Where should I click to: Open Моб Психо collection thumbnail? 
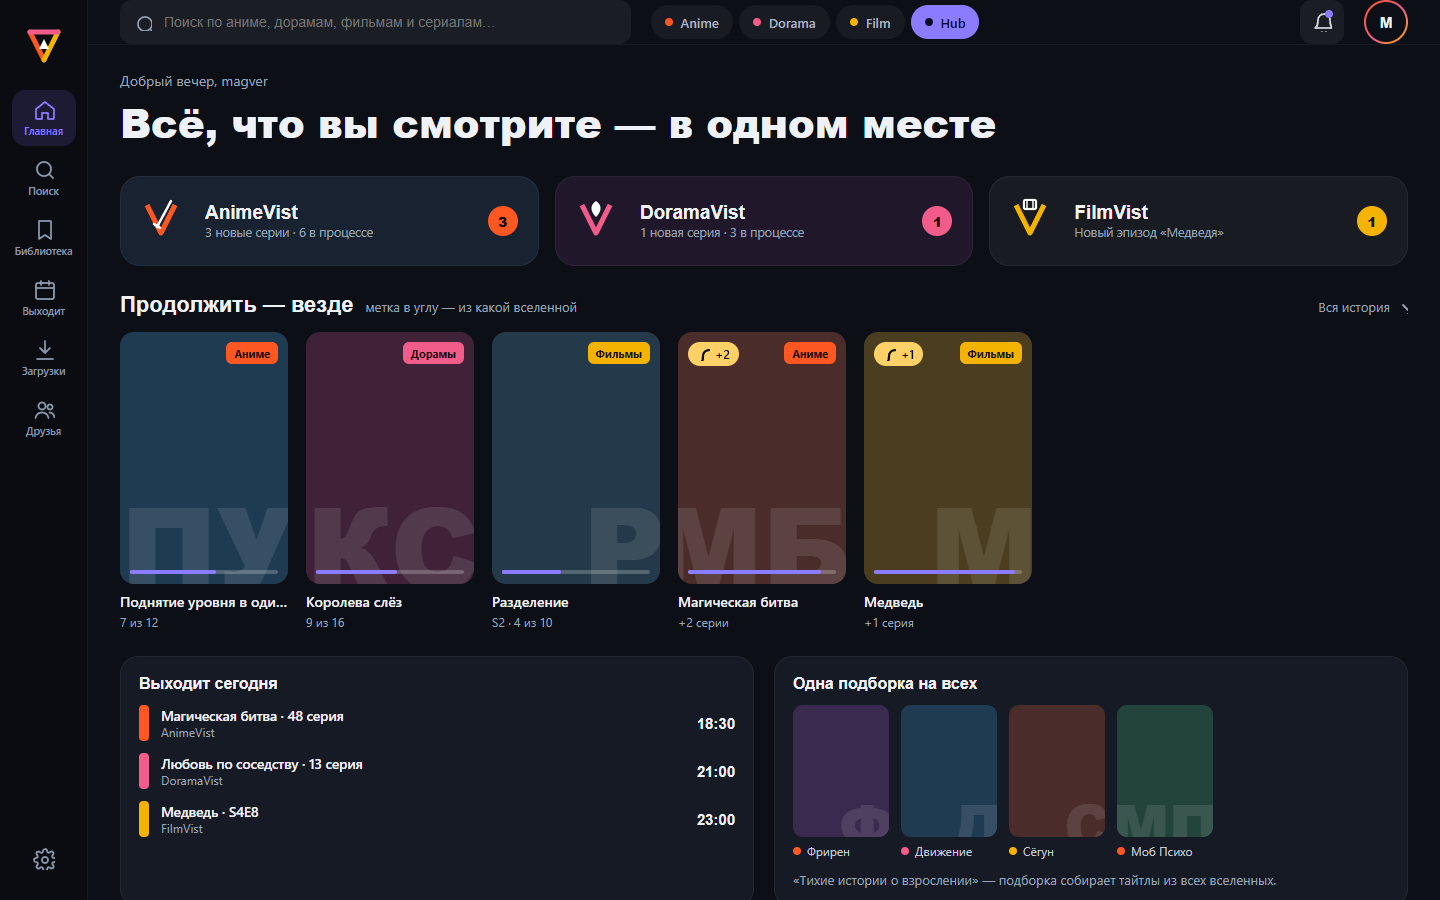pos(1165,771)
